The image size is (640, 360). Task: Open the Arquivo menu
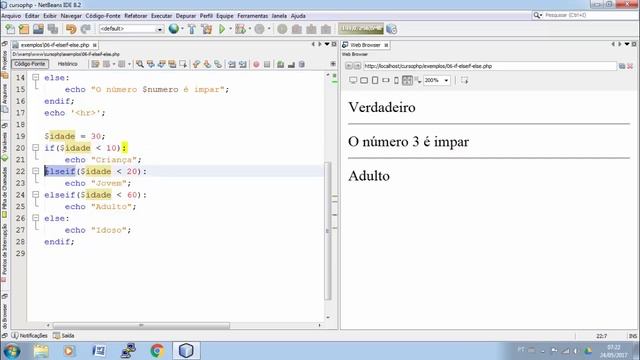point(11,16)
